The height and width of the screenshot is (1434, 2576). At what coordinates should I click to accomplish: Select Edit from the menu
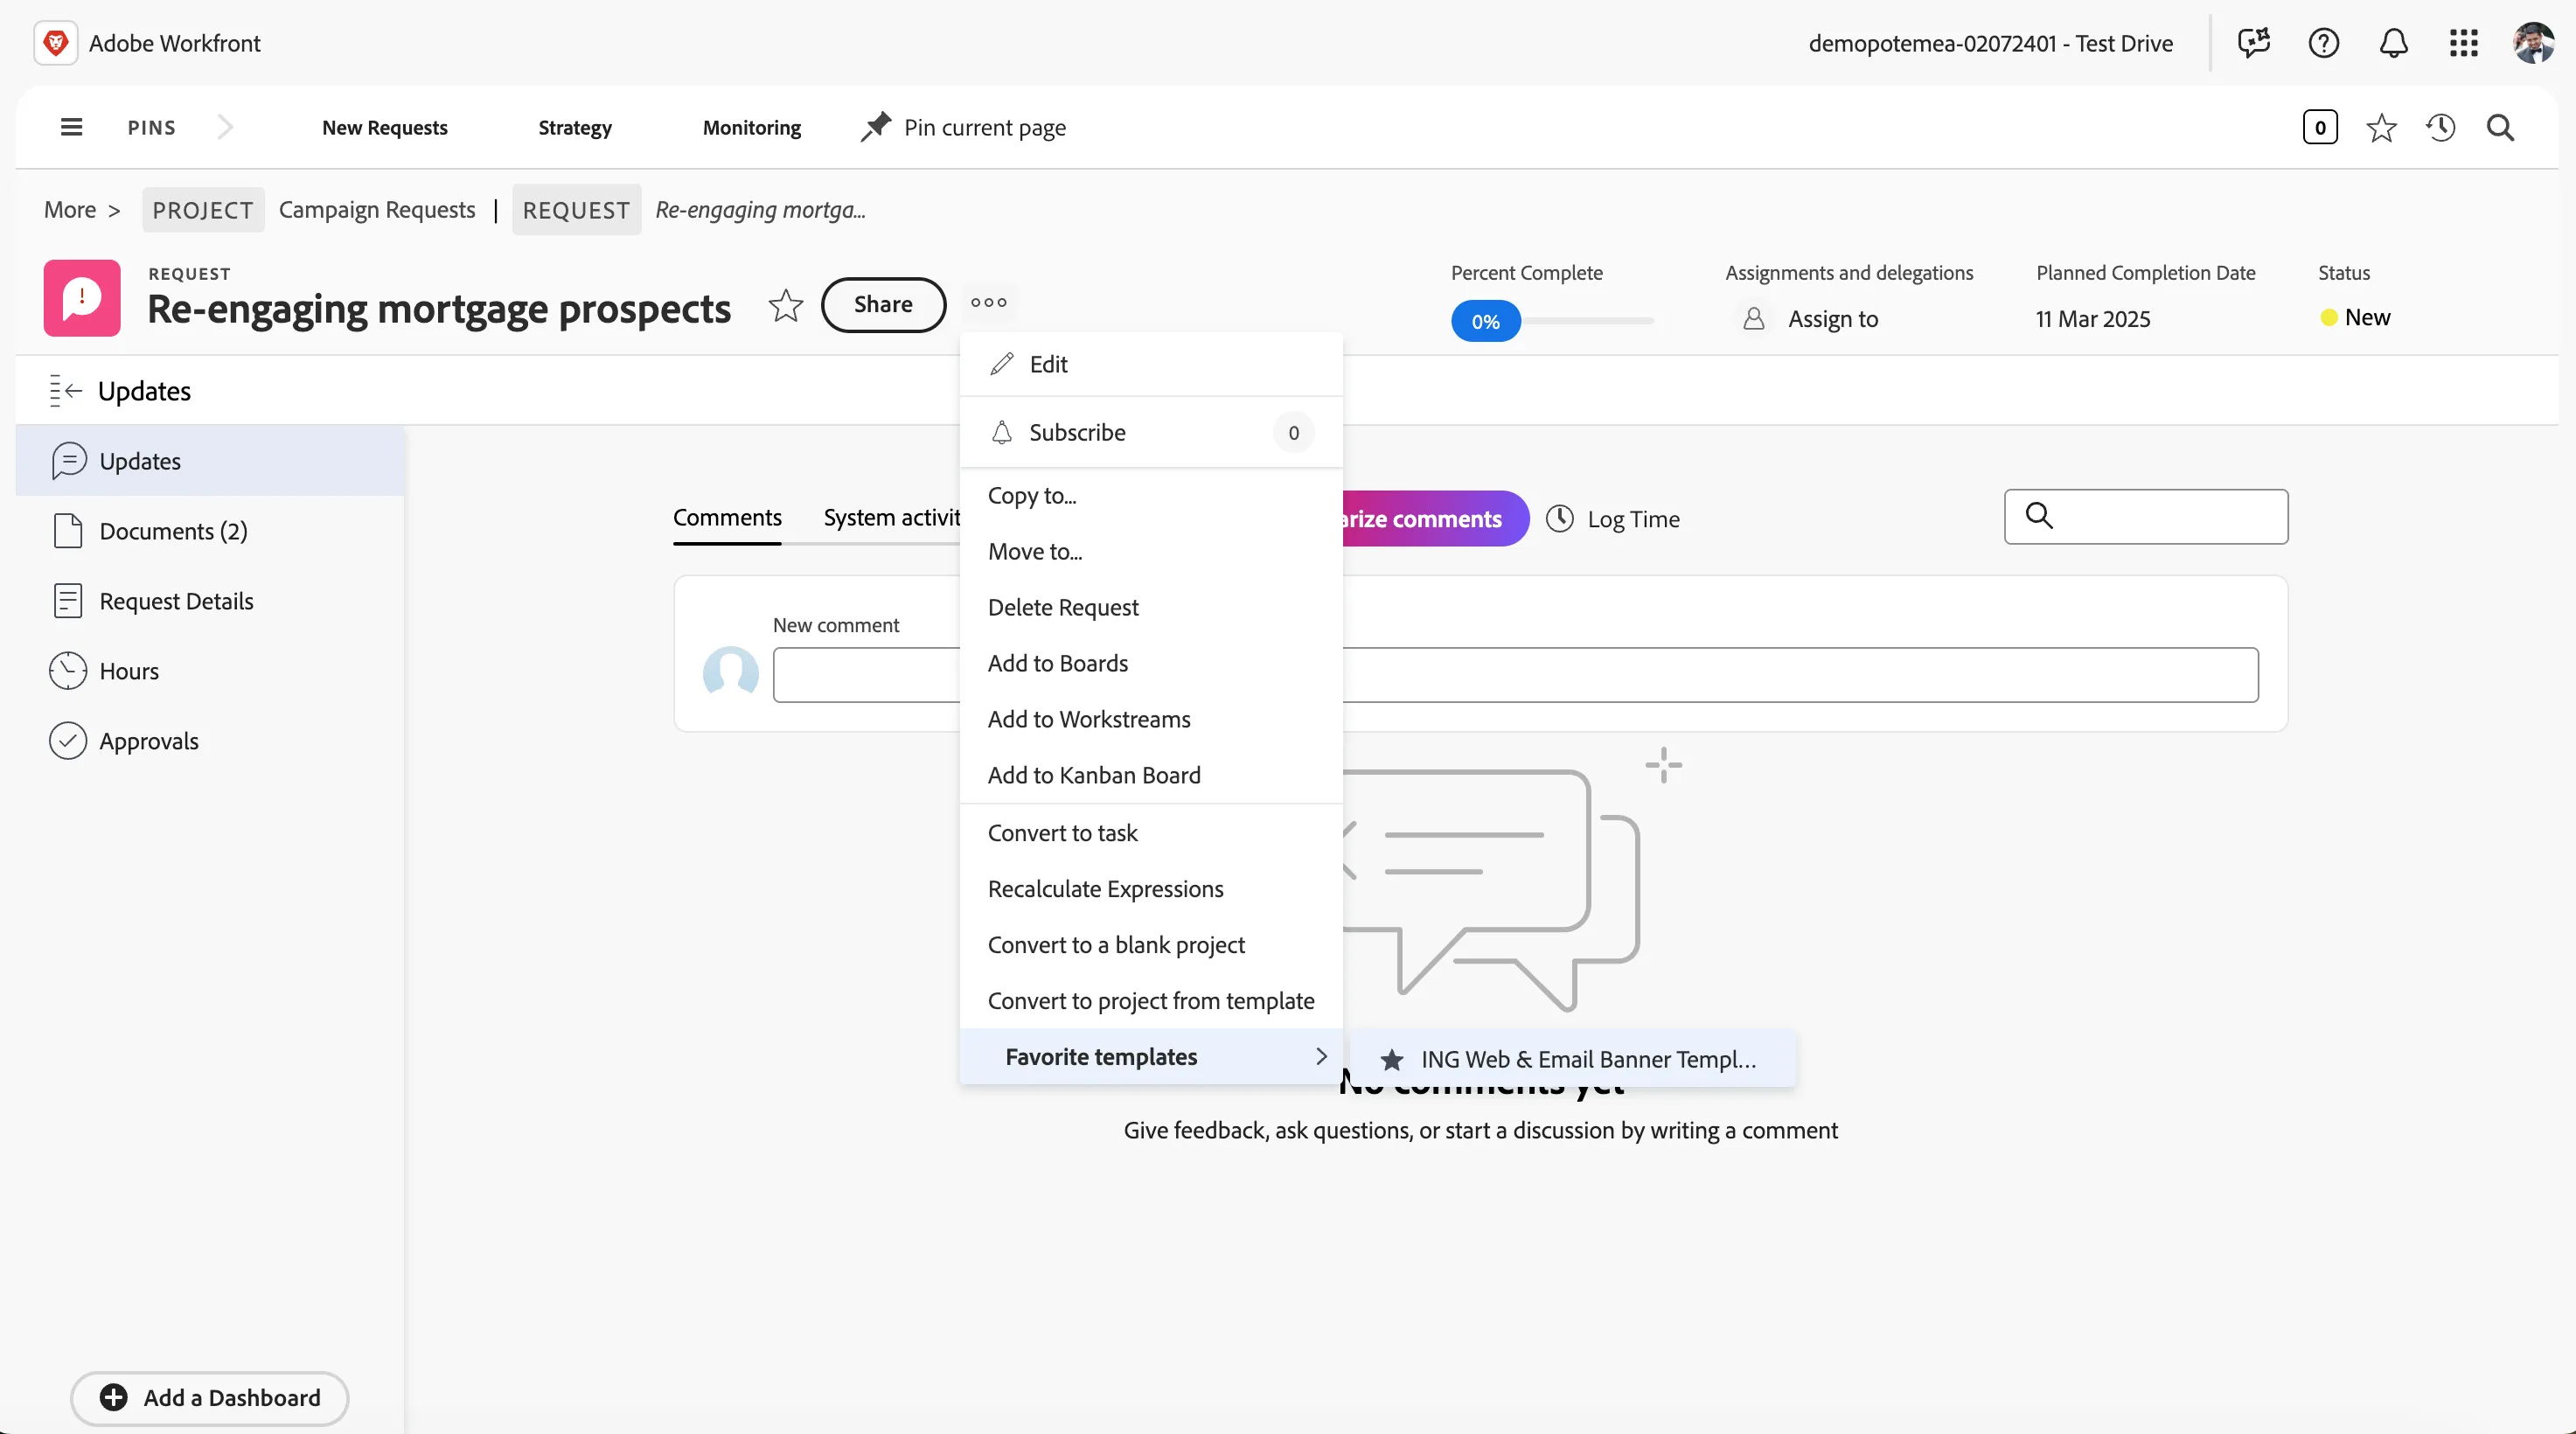click(1151, 364)
